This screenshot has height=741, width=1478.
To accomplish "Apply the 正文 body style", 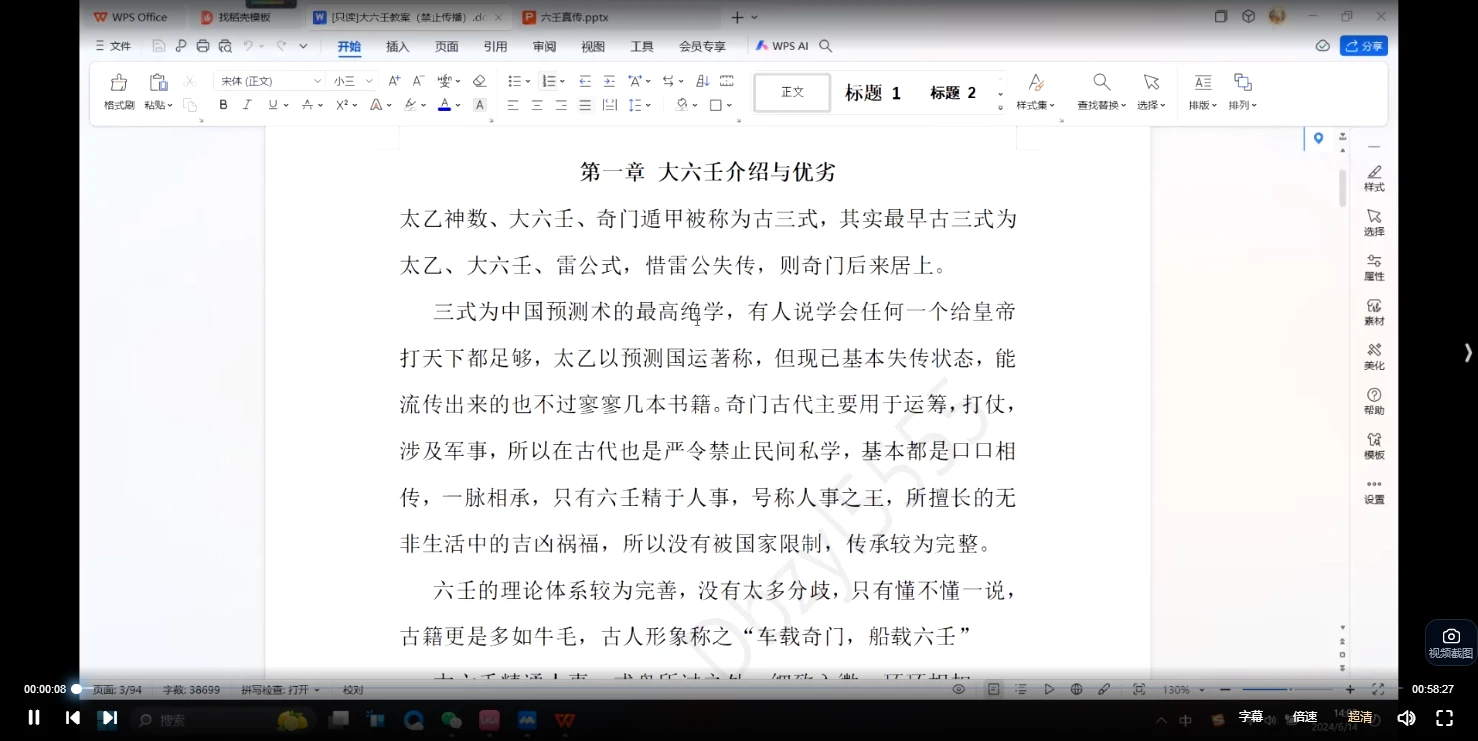I will coord(792,92).
